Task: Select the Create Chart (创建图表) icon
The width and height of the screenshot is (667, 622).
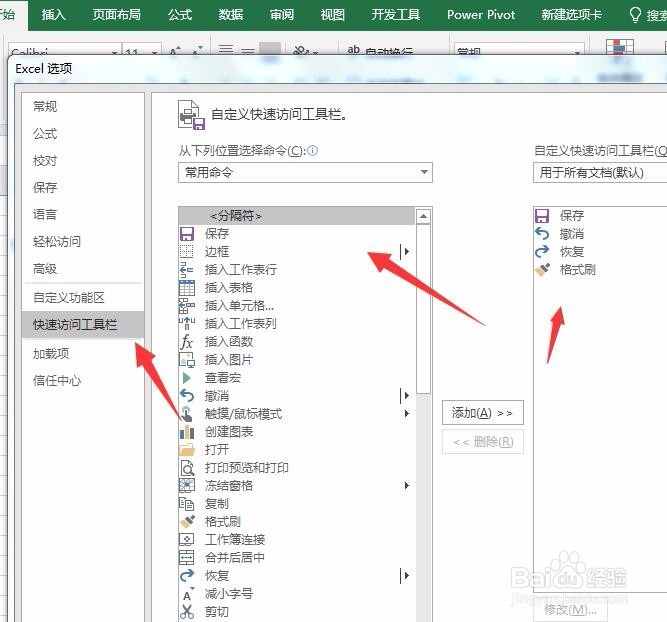Action: (x=187, y=432)
